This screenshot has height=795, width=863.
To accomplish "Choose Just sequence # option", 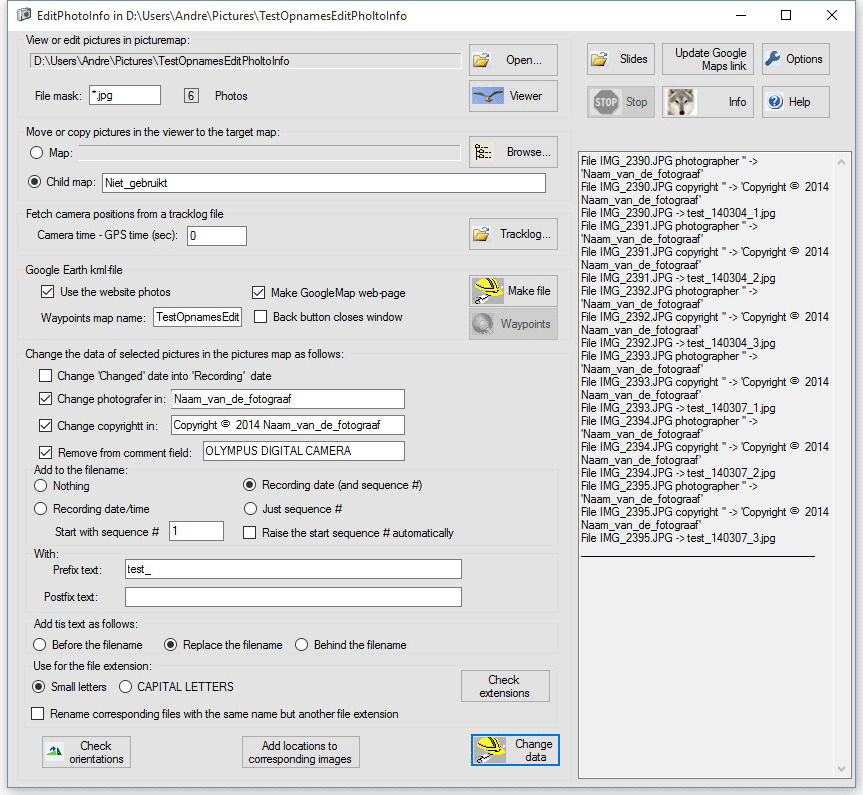I will [x=251, y=508].
